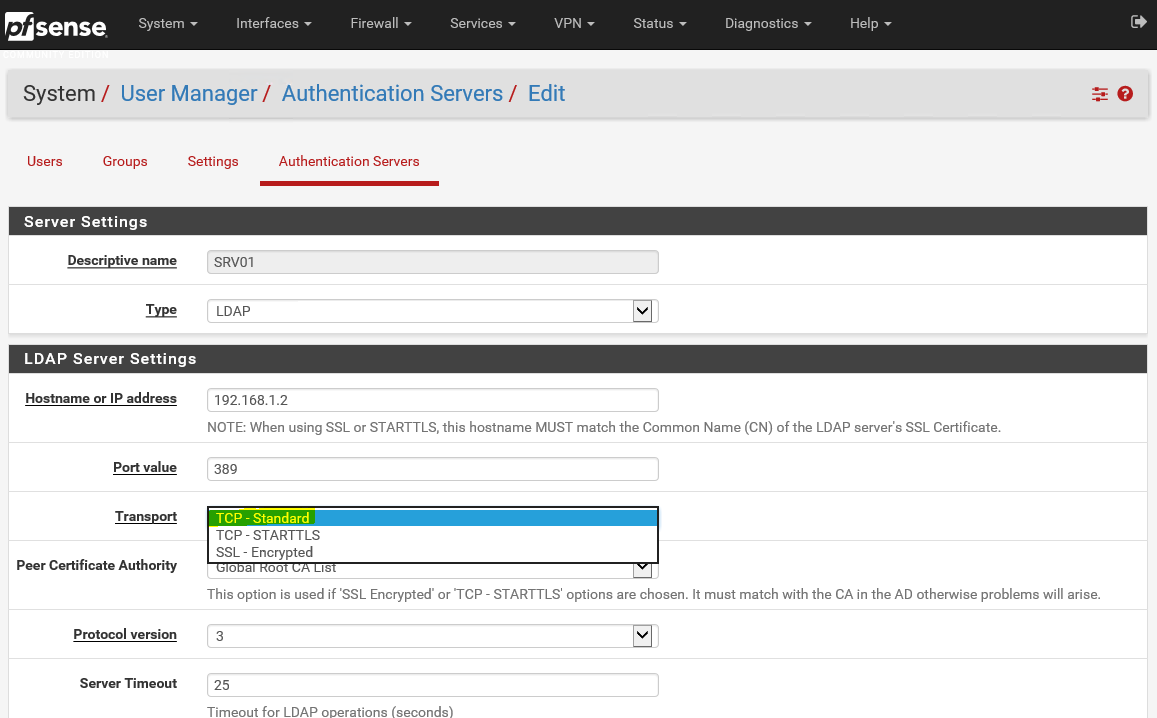Select TCP - STARTTLS transport option
1157x718 pixels.
[x=268, y=535]
